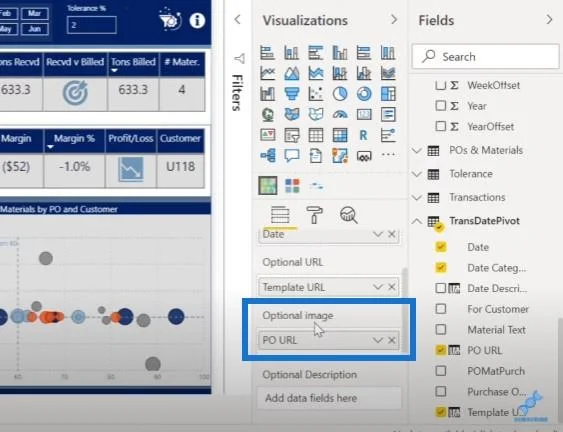The image size is (563, 432).
Task: Choose the scatter chart visualization icon
Action: click(316, 94)
